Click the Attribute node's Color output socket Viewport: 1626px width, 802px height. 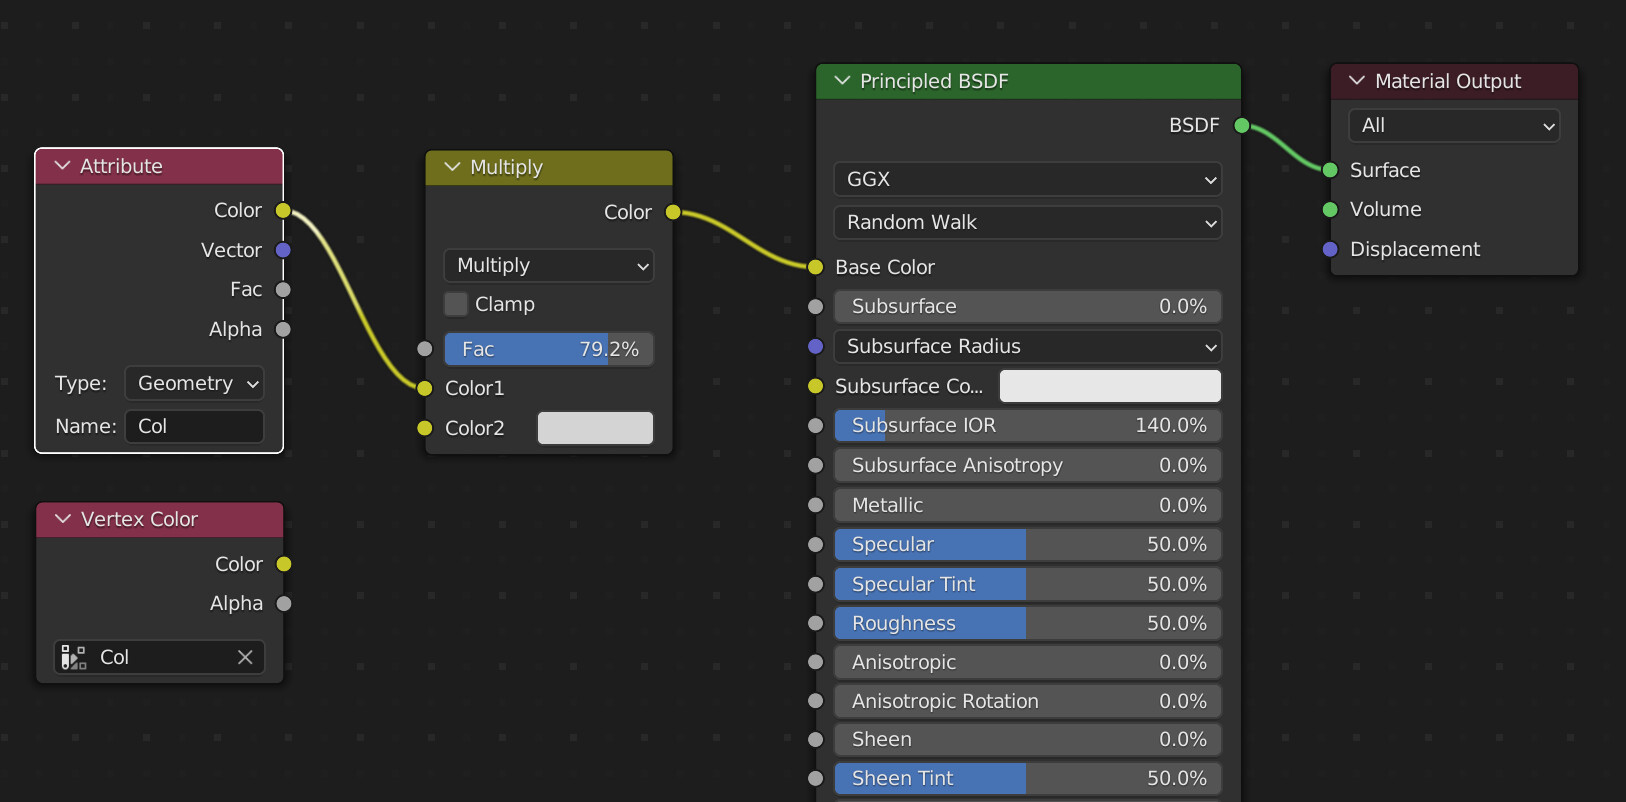(283, 210)
